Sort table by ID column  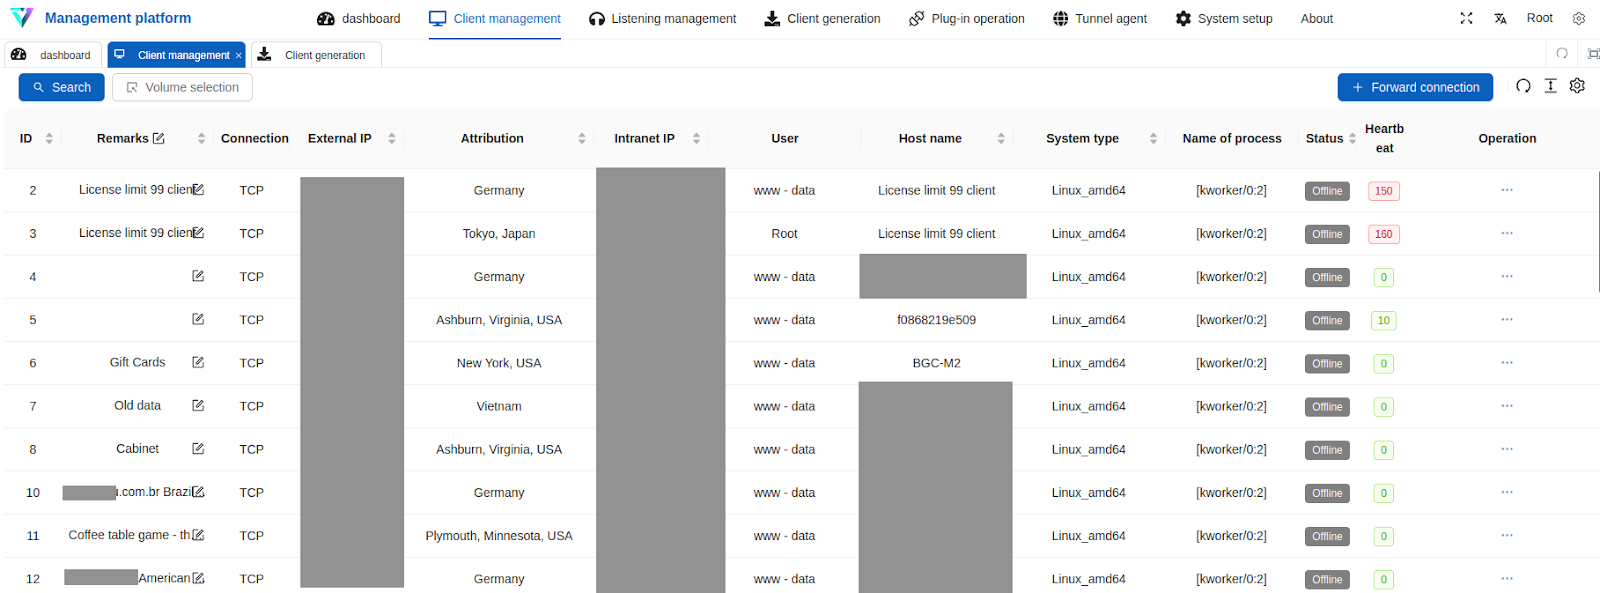pyautogui.click(x=49, y=138)
